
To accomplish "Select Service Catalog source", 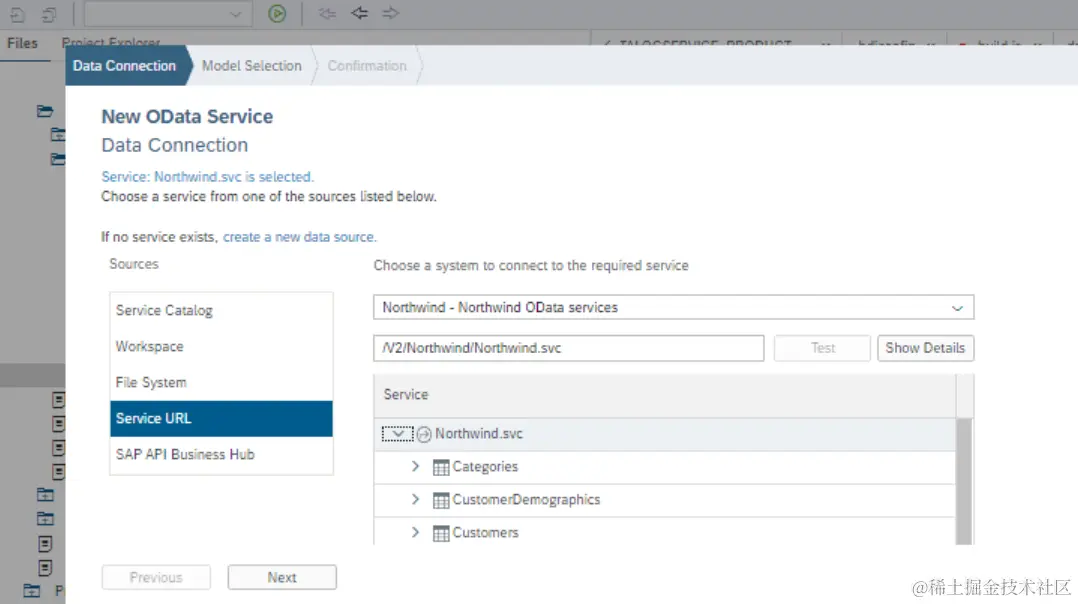I will (x=221, y=311).
